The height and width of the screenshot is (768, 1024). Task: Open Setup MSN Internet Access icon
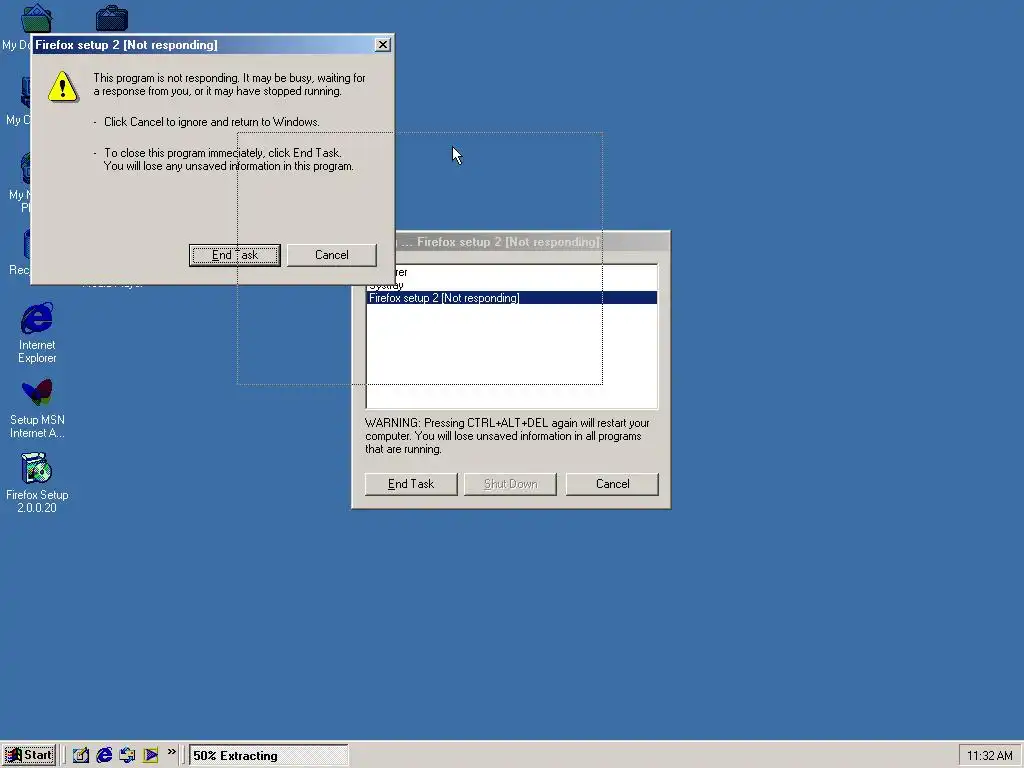[37, 408]
